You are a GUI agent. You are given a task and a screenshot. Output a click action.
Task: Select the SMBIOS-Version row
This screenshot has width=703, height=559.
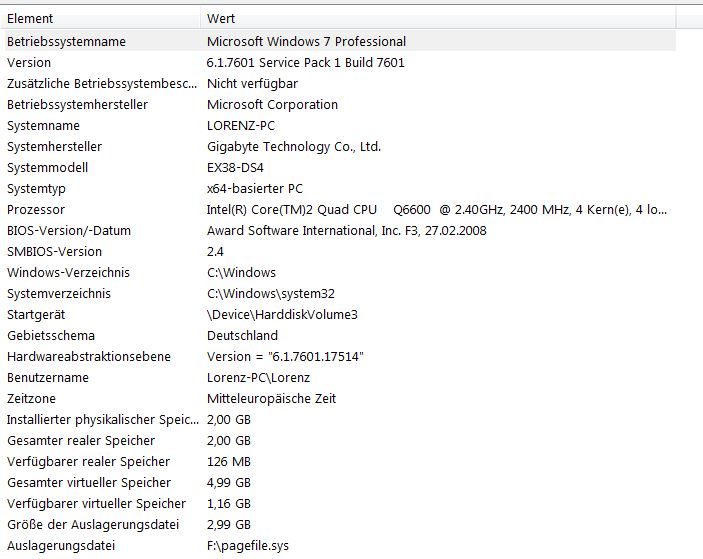[54, 251]
